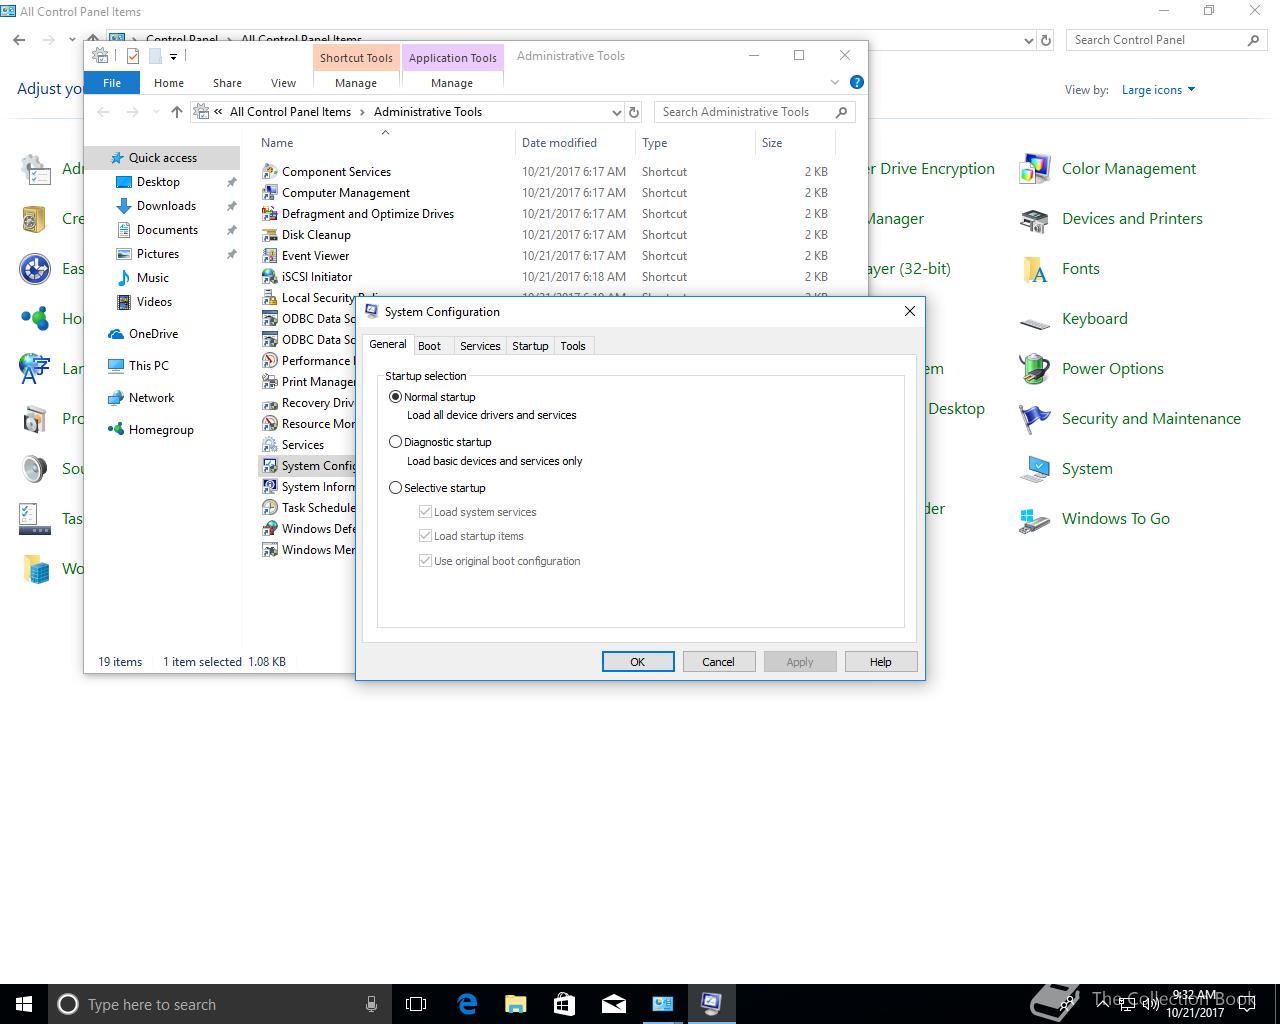1280x1024 pixels.
Task: Open the Microsoft Store taskbar icon
Action: pos(565,1004)
